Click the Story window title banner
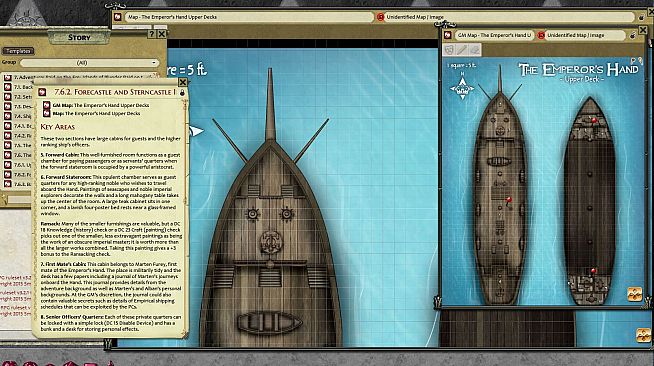The image size is (654, 366). click(x=79, y=38)
